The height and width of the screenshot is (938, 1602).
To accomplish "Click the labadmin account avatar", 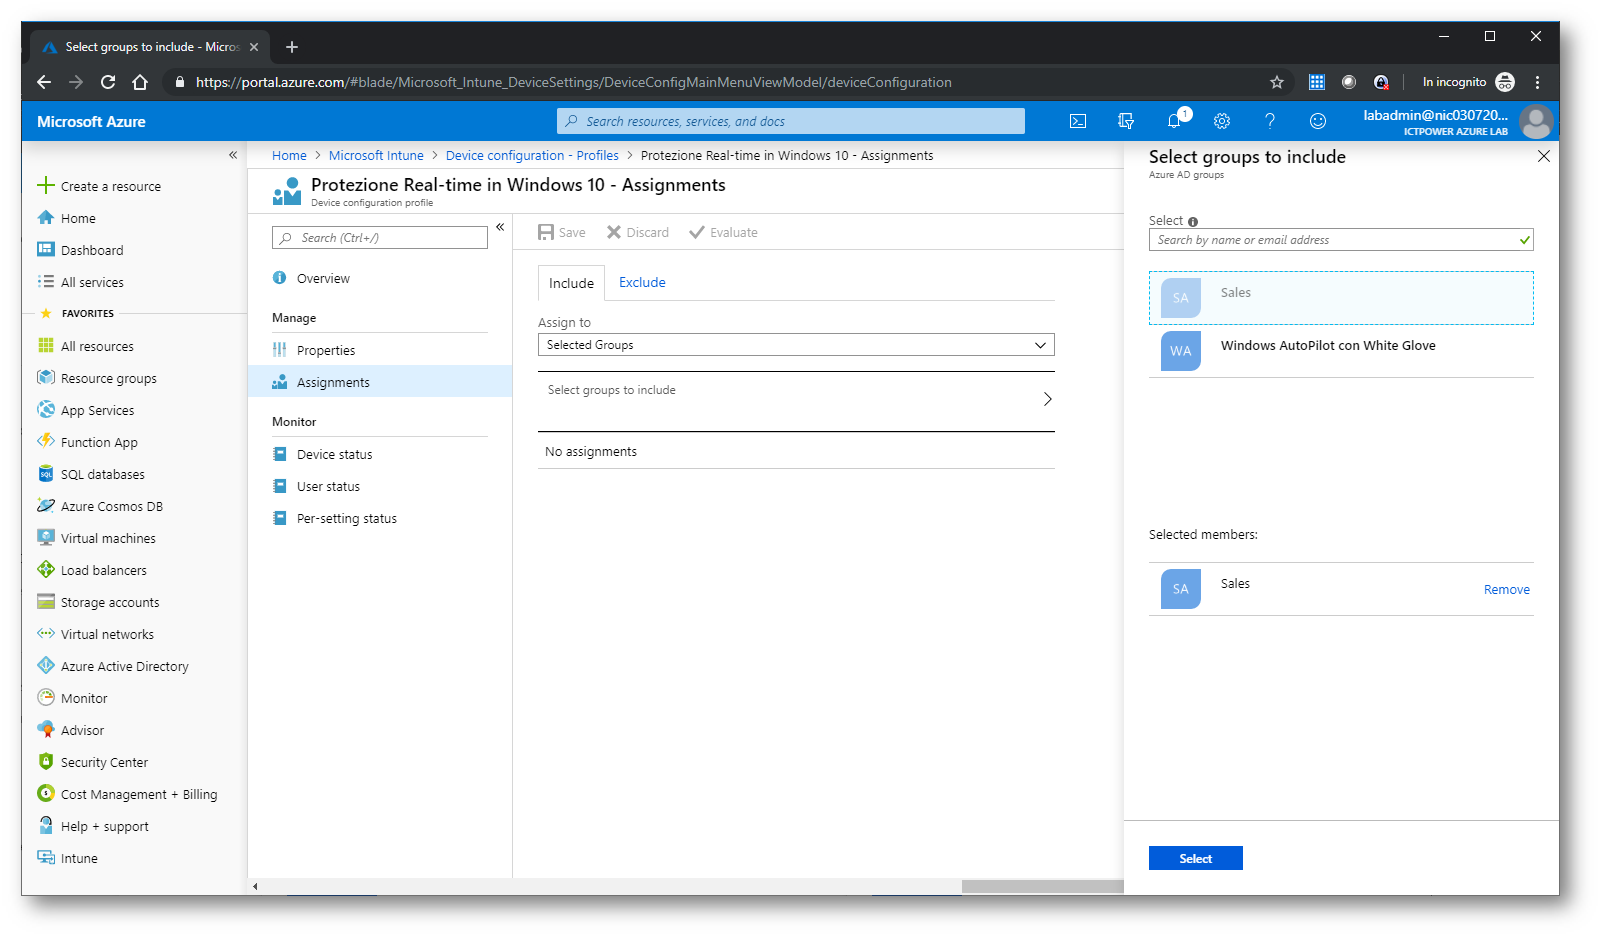I will (1536, 121).
